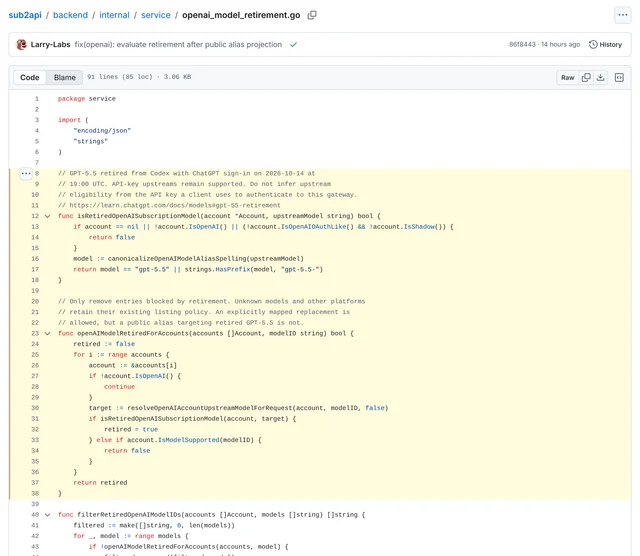640x556 pixels.
Task: Click canonicalizeOpenAIModelAliasSpelling call on line 16
Action: [x=177, y=259]
